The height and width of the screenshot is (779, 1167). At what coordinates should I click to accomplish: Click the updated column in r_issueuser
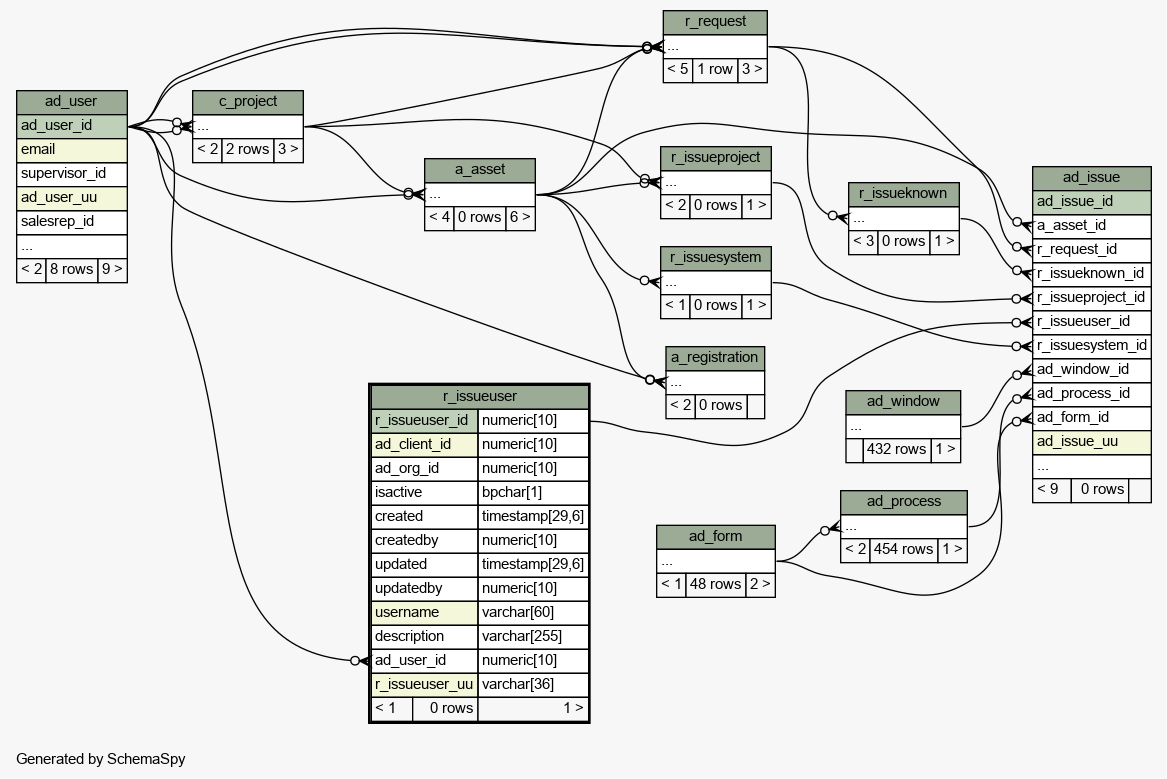(x=424, y=565)
